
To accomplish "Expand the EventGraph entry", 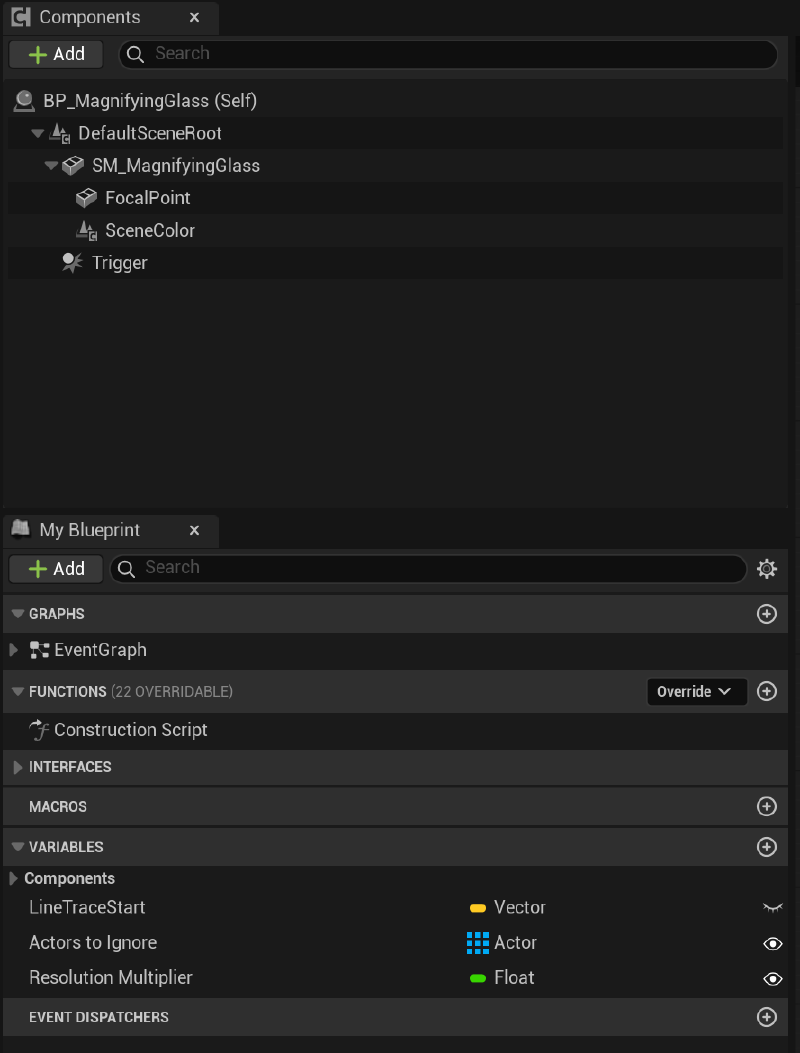I will (13, 650).
